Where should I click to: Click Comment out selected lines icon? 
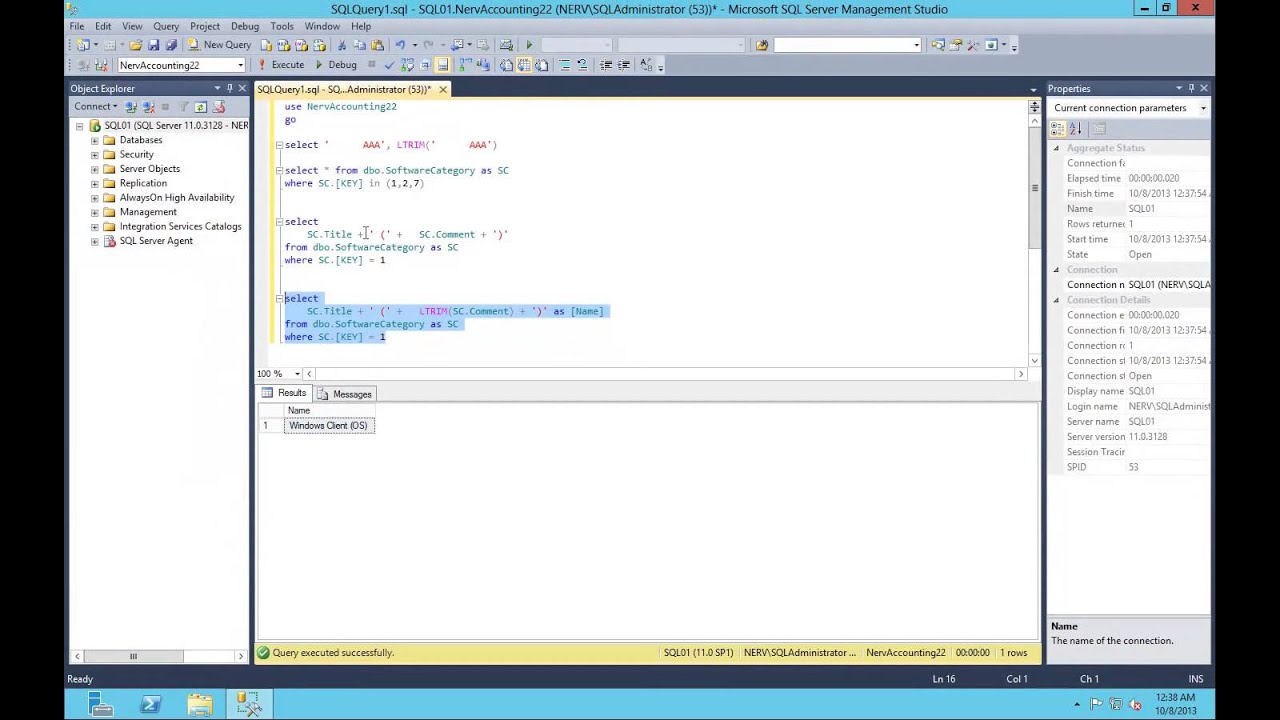click(565, 65)
